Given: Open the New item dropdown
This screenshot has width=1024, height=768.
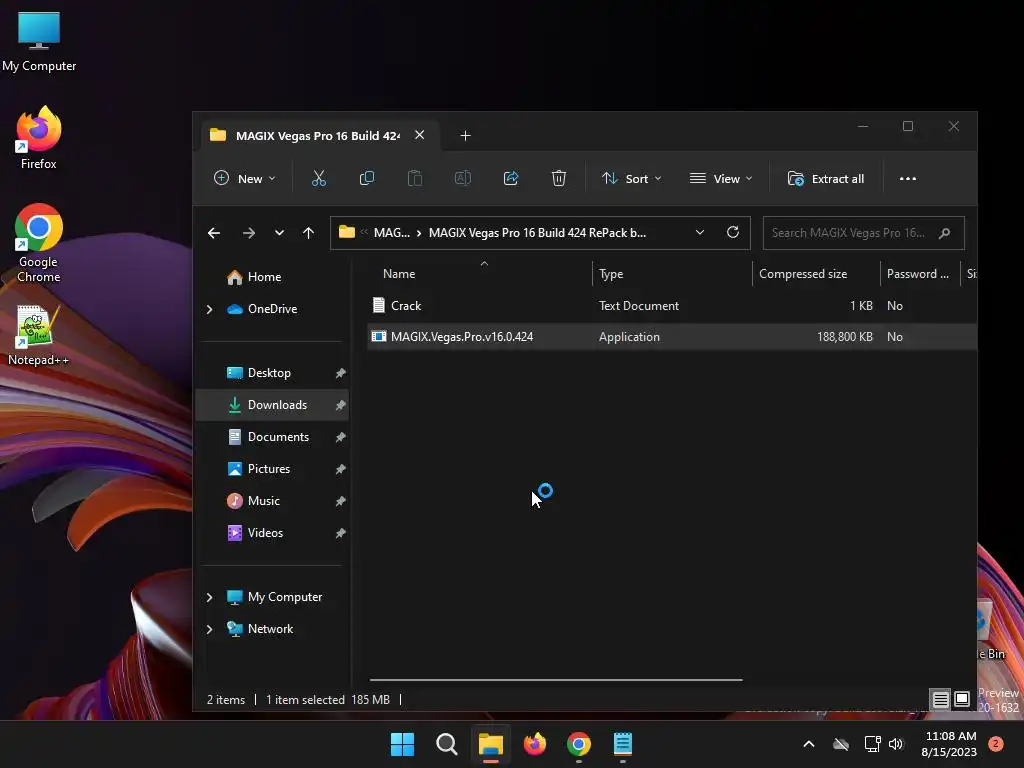Looking at the screenshot, I should [245, 178].
